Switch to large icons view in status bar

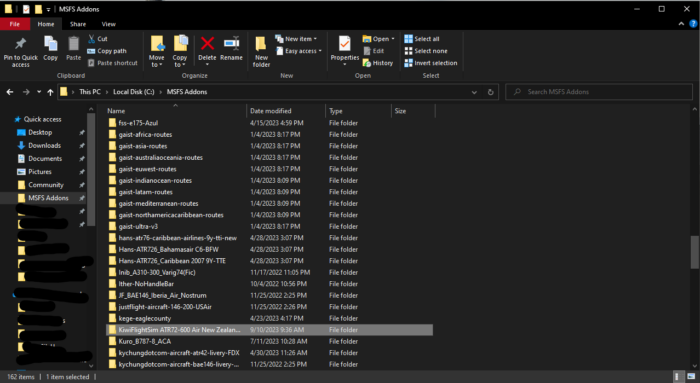[x=691, y=377]
